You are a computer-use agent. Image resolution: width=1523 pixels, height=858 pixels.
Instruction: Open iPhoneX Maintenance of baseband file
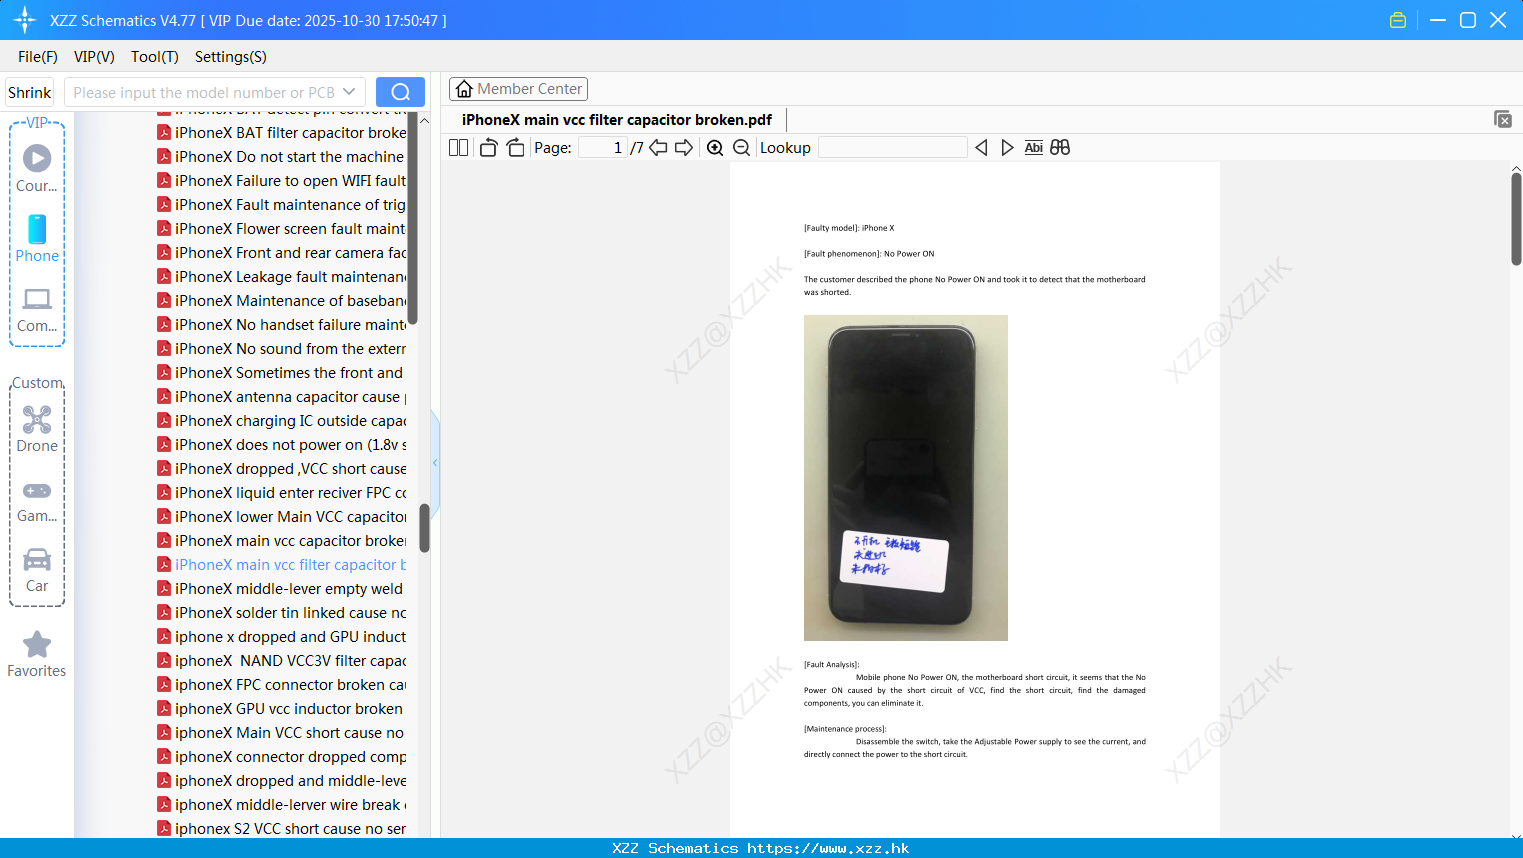pyautogui.click(x=282, y=300)
